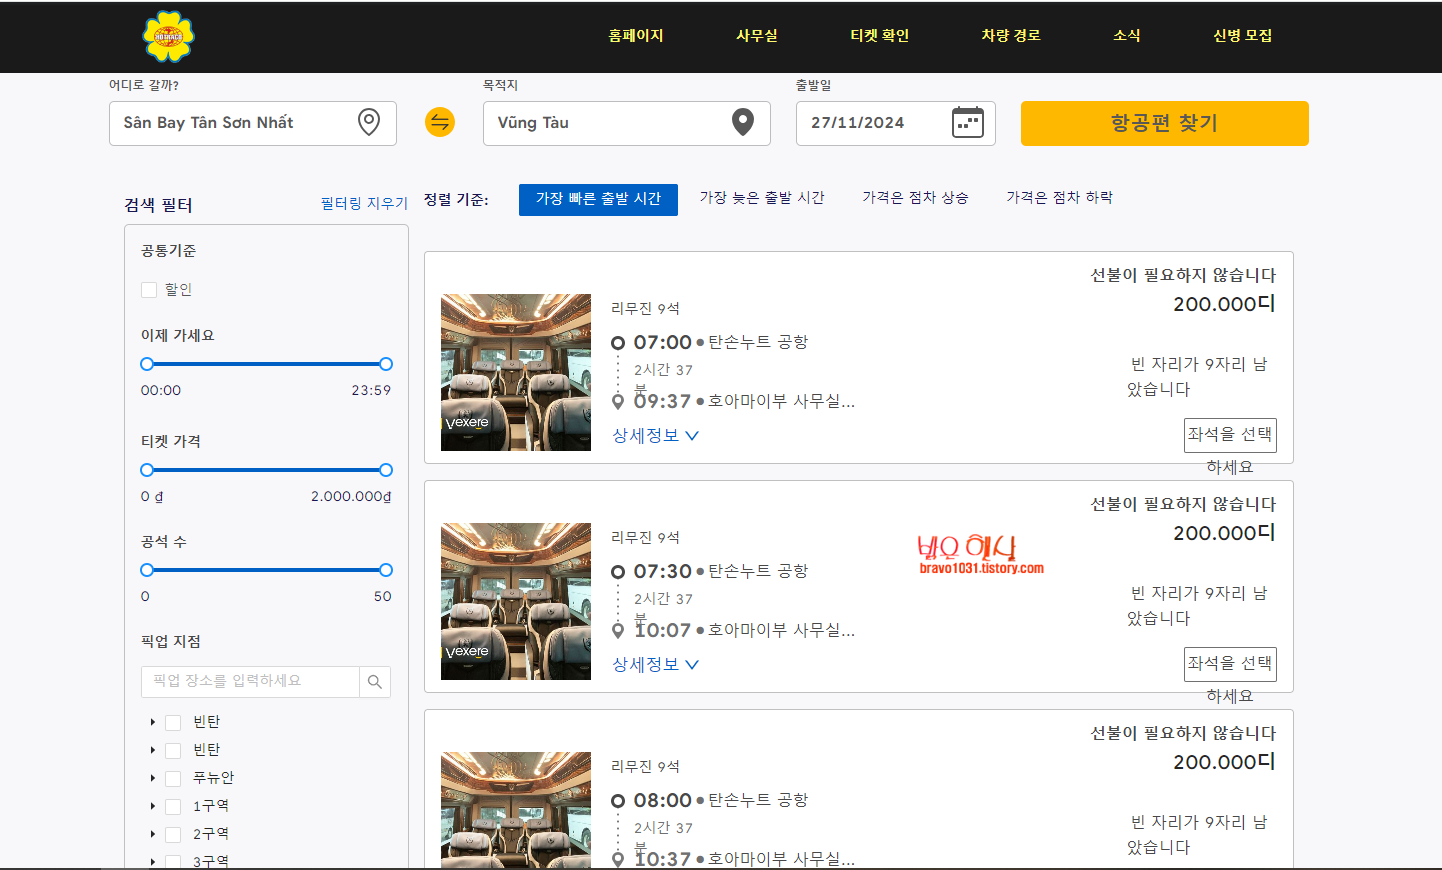1442x870 pixels.
Task: Expand the first 빈탄 tree arrow
Action: coord(152,722)
